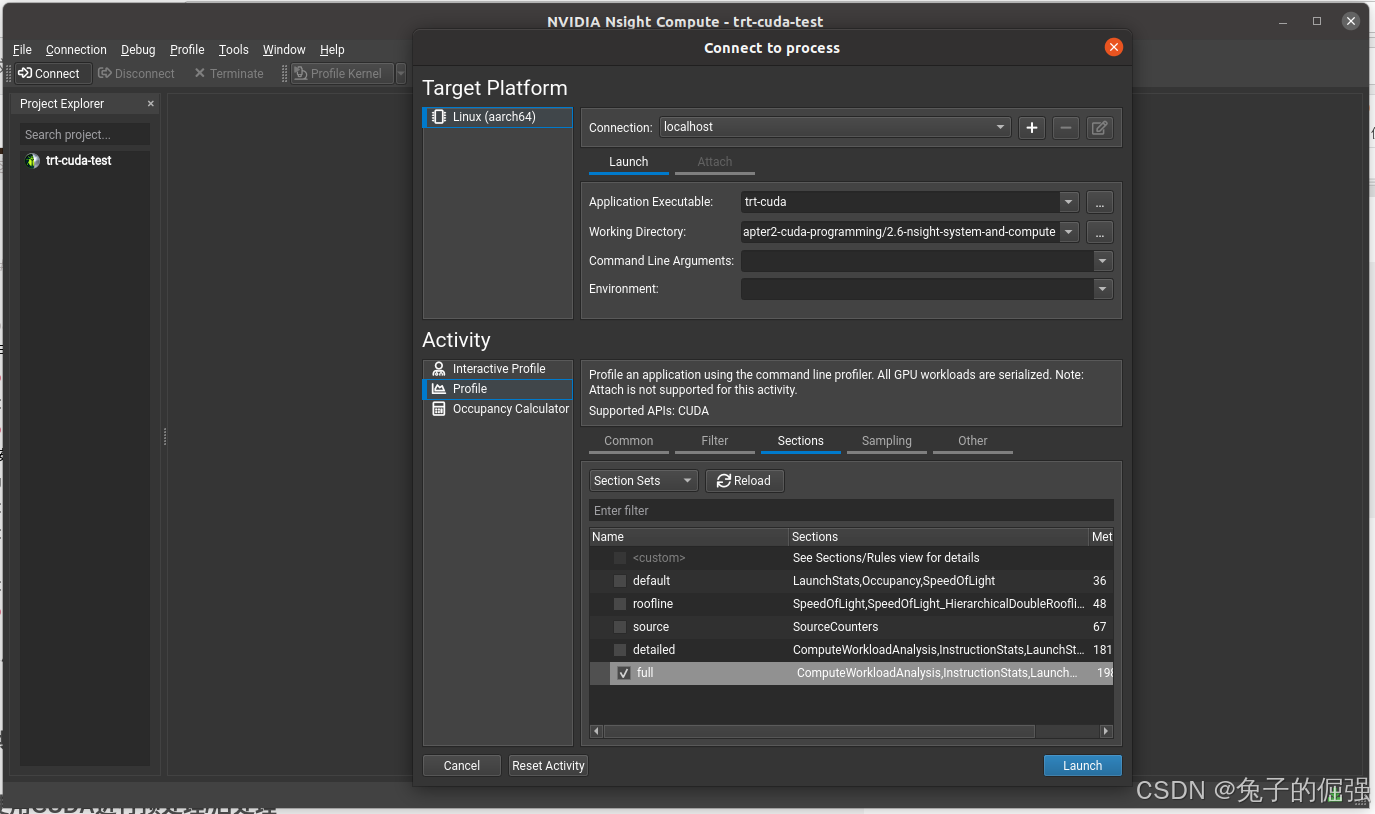1375x814 pixels.
Task: Click the Reload button
Action: pyautogui.click(x=744, y=481)
